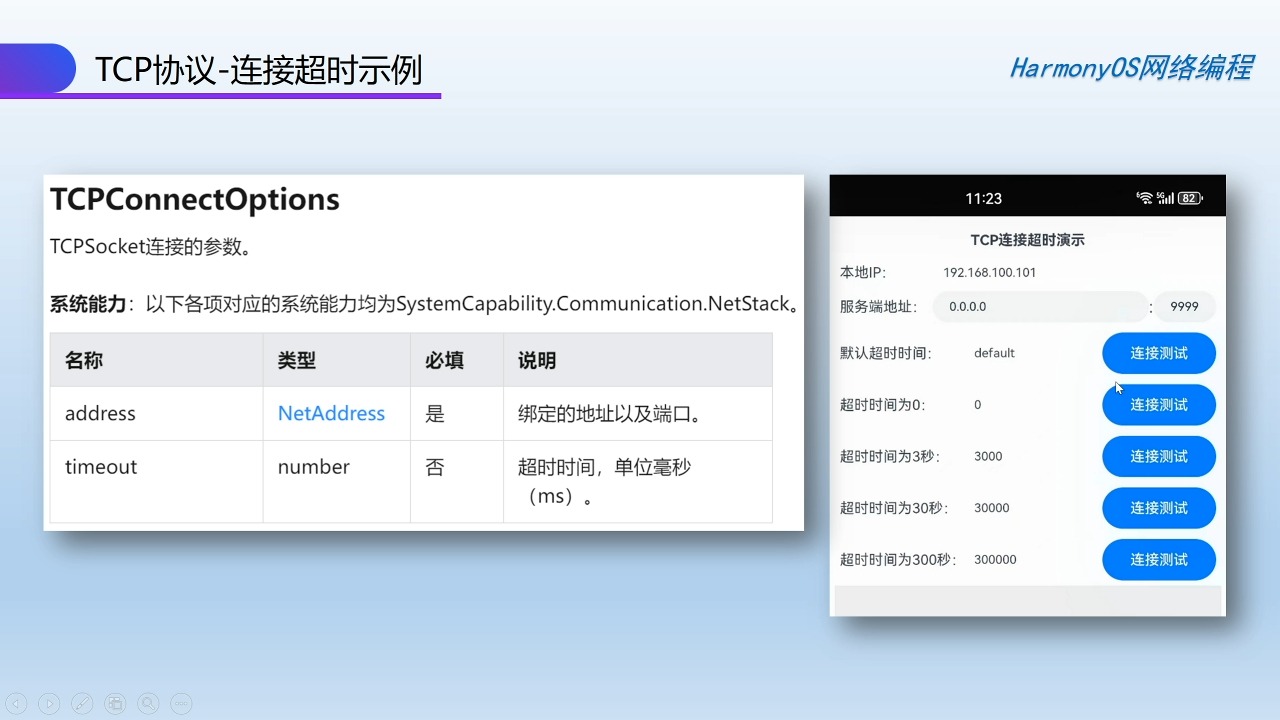Edit the server address field 0.0.0.0
The width and height of the screenshot is (1280, 720).
tap(1040, 307)
